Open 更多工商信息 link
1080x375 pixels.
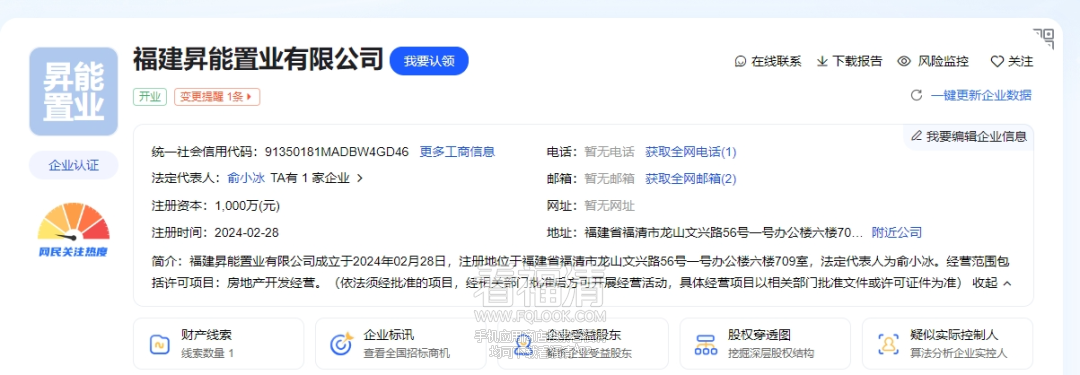coord(457,152)
